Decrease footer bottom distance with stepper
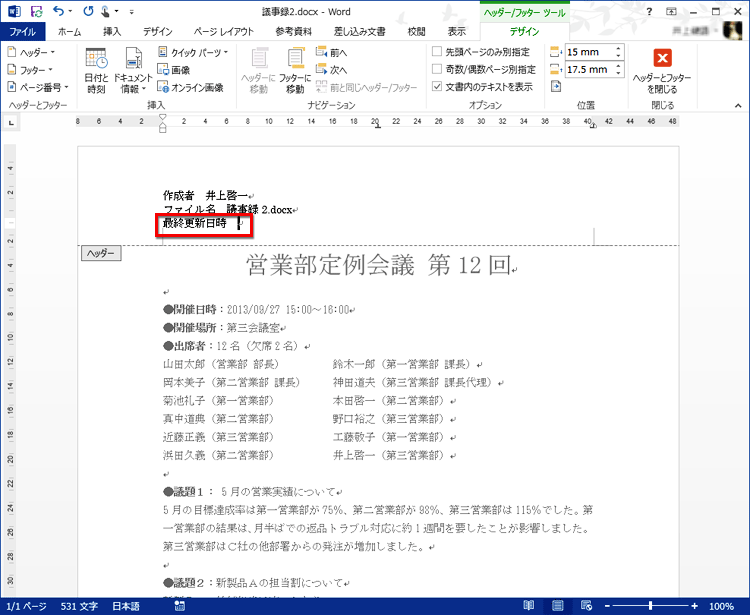The image size is (750, 615). tap(618, 73)
